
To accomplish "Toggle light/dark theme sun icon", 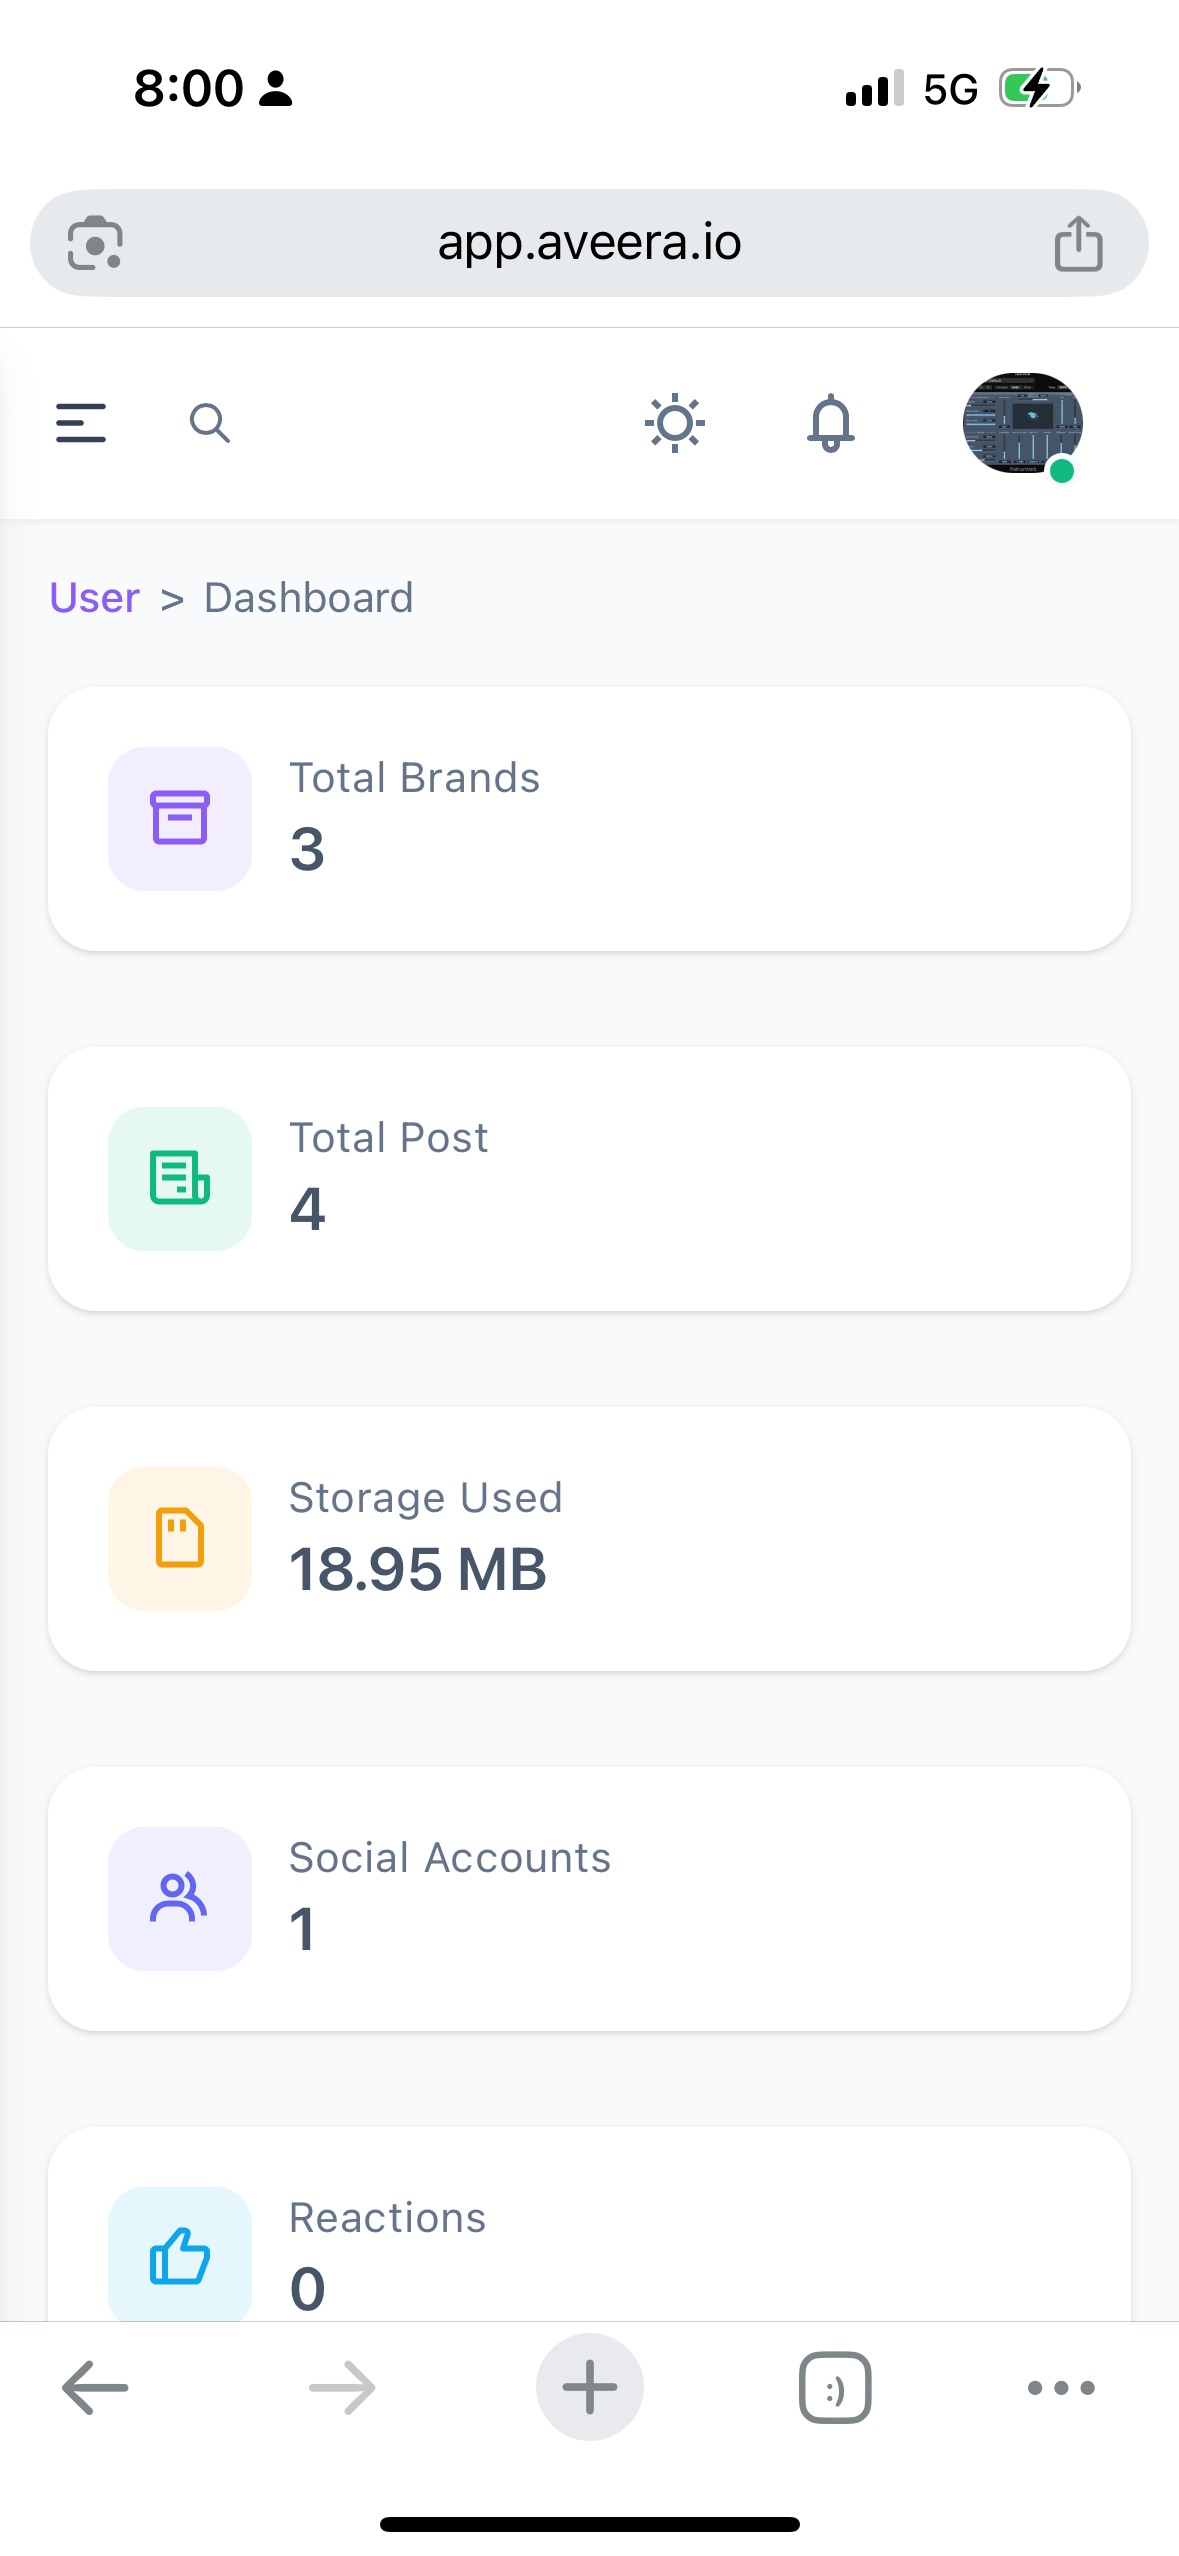I will (x=675, y=423).
